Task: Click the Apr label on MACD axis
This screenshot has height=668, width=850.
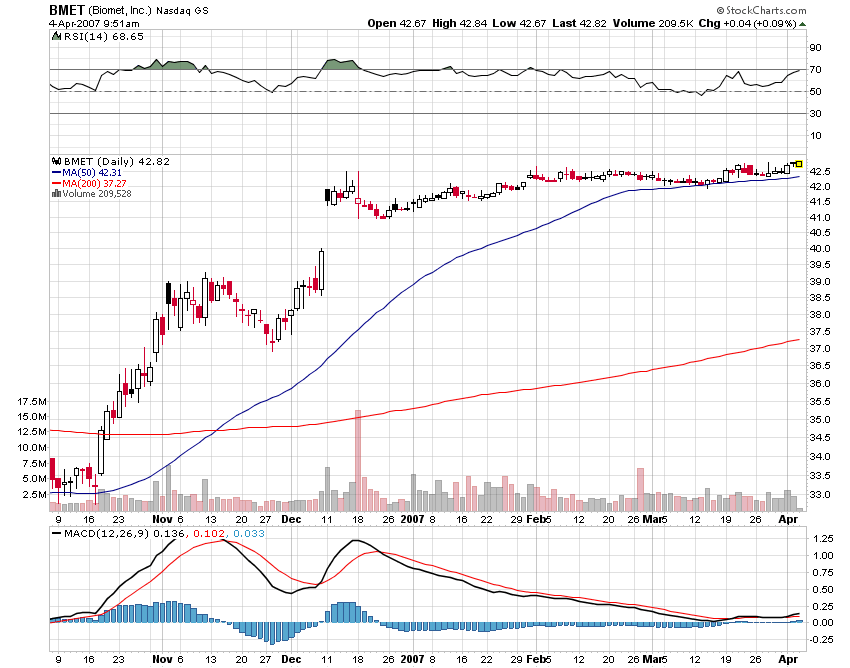Action: pos(788,659)
